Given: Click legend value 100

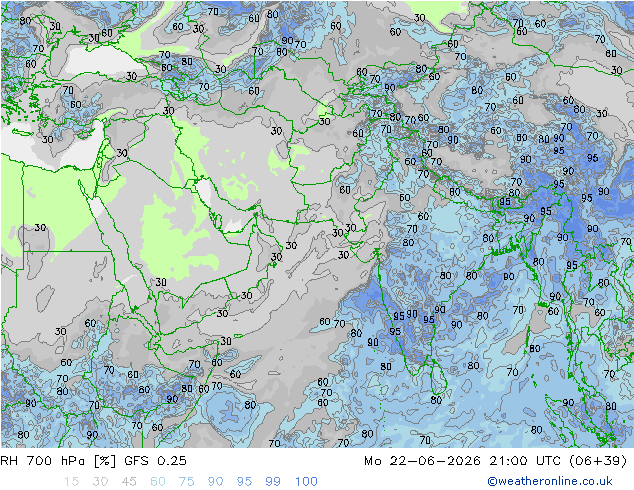Looking at the screenshot, I should [306, 482].
